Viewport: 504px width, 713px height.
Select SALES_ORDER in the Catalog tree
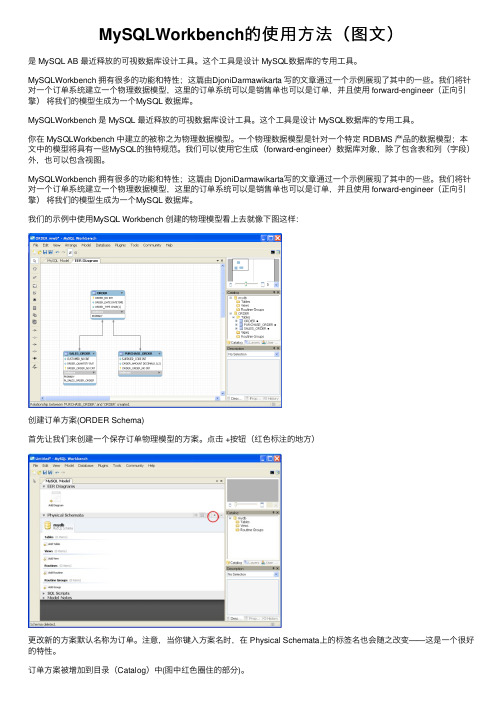(255, 328)
